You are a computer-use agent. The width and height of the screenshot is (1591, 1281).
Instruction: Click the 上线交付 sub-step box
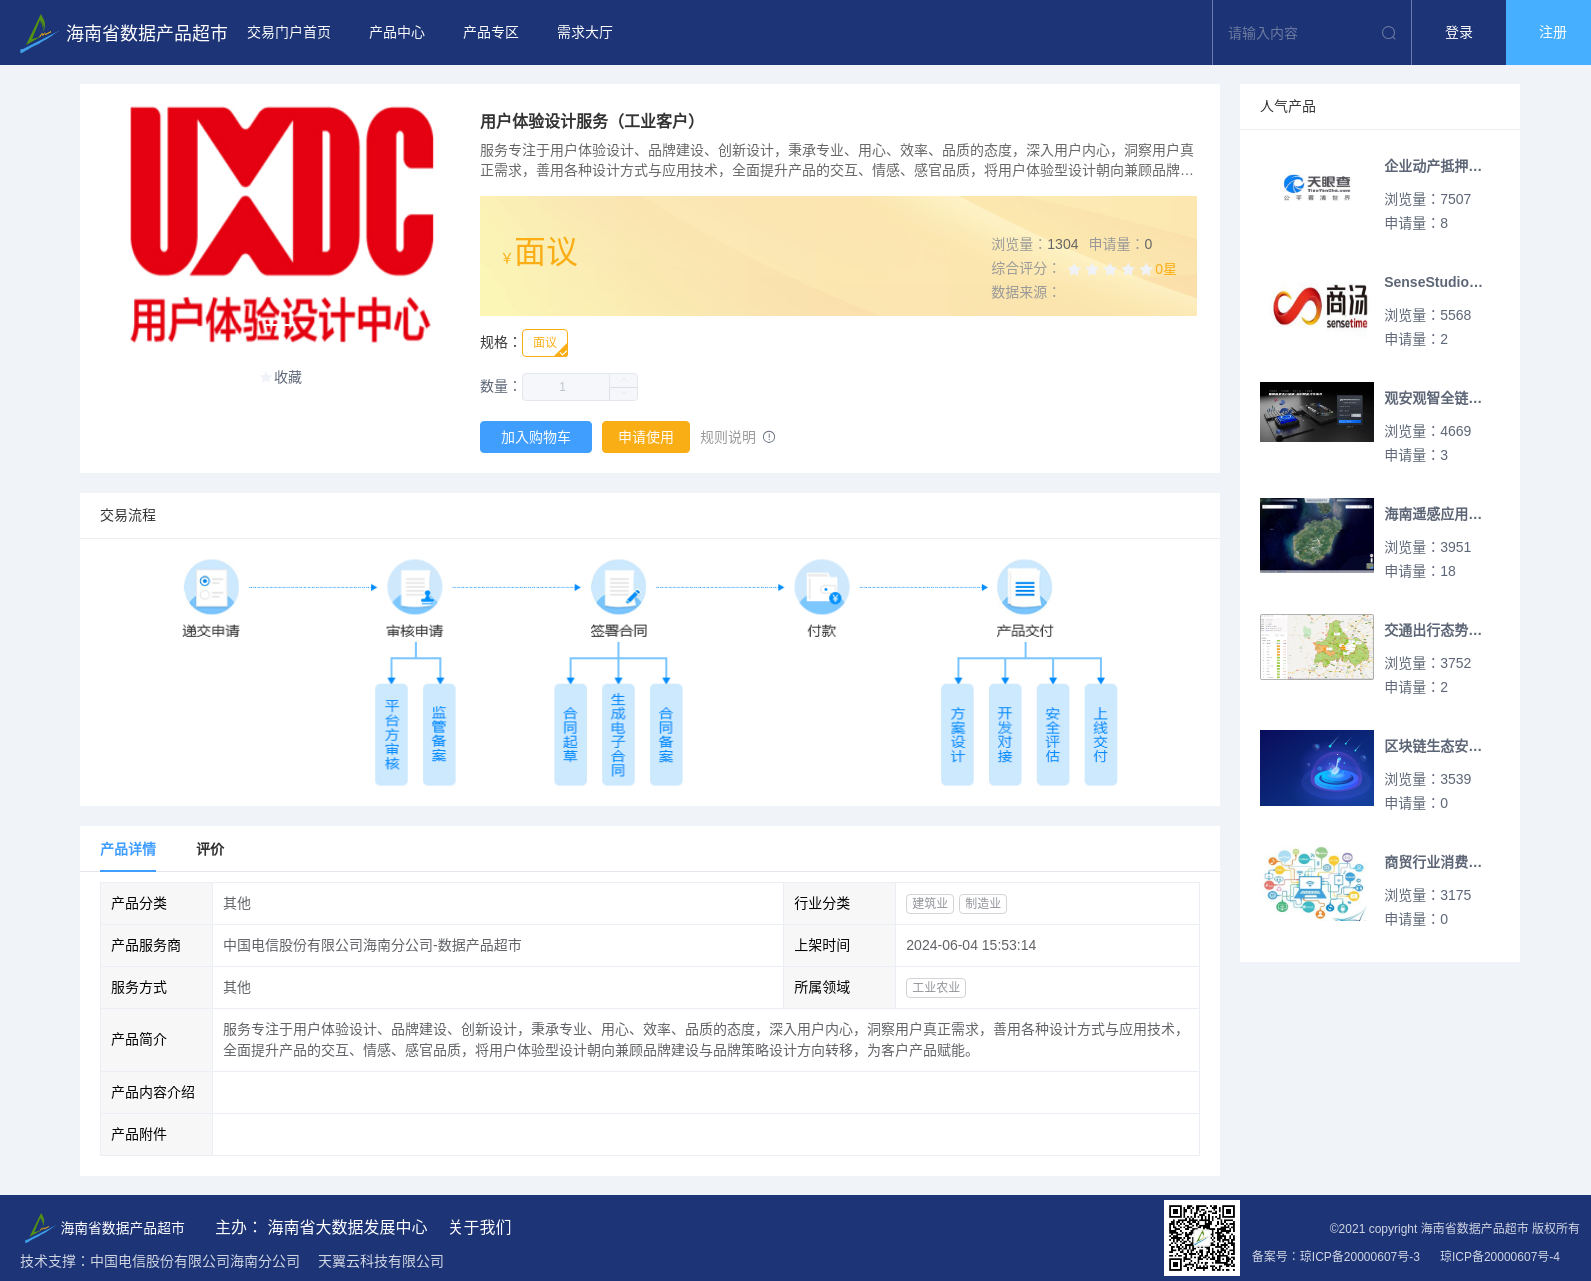point(1101,735)
